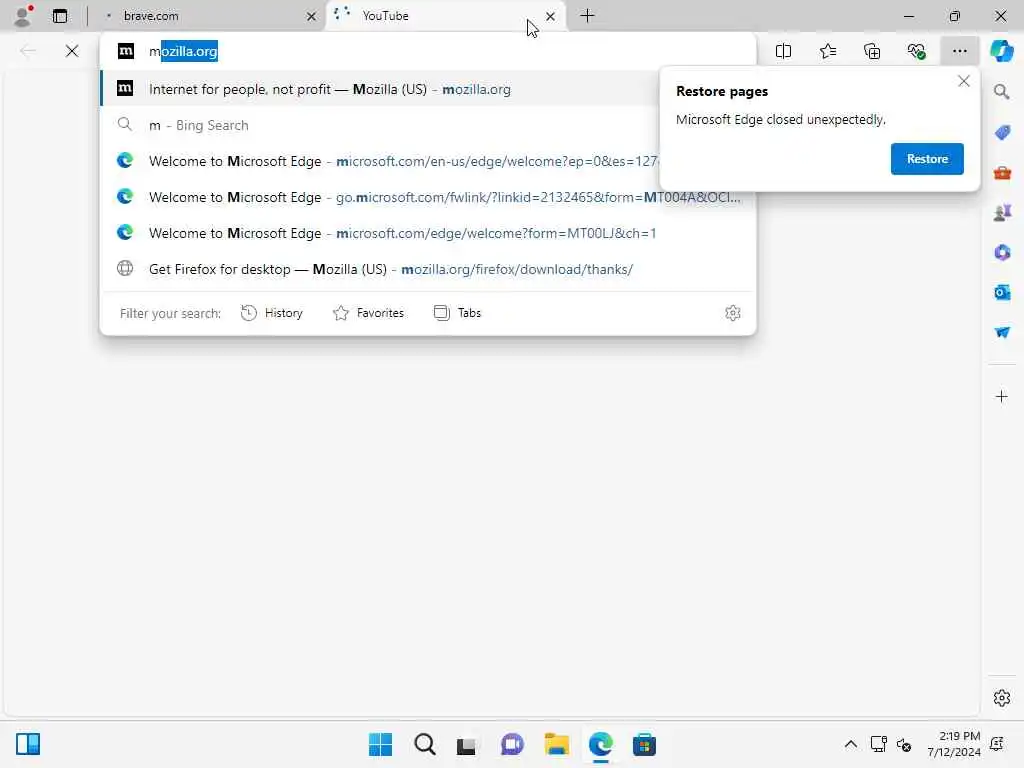Open the tab actions menu icon

[59, 16]
